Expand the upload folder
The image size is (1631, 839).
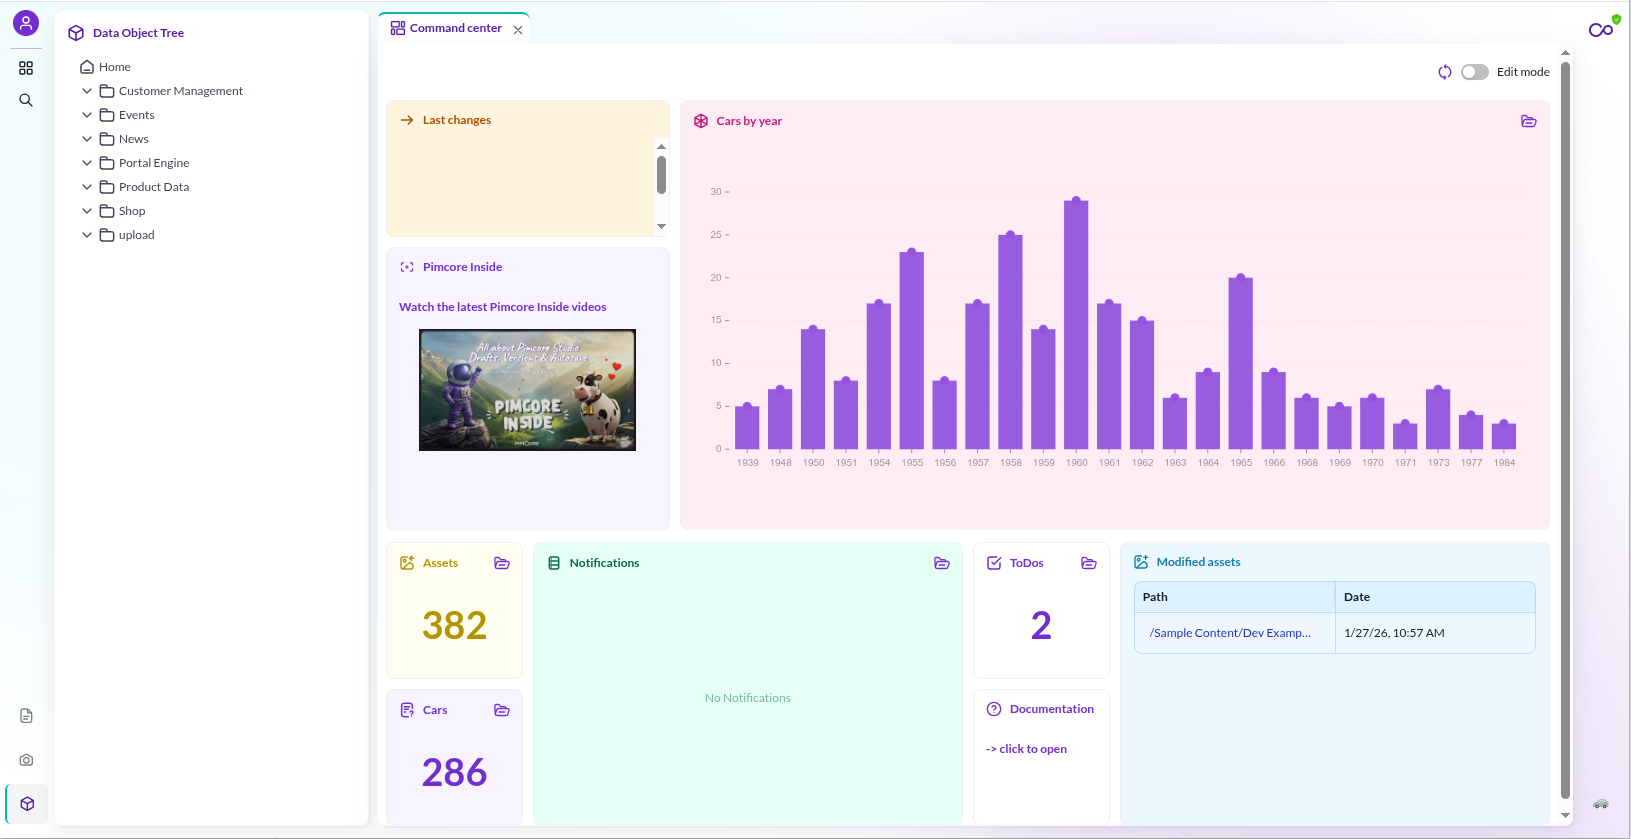[x=87, y=235]
